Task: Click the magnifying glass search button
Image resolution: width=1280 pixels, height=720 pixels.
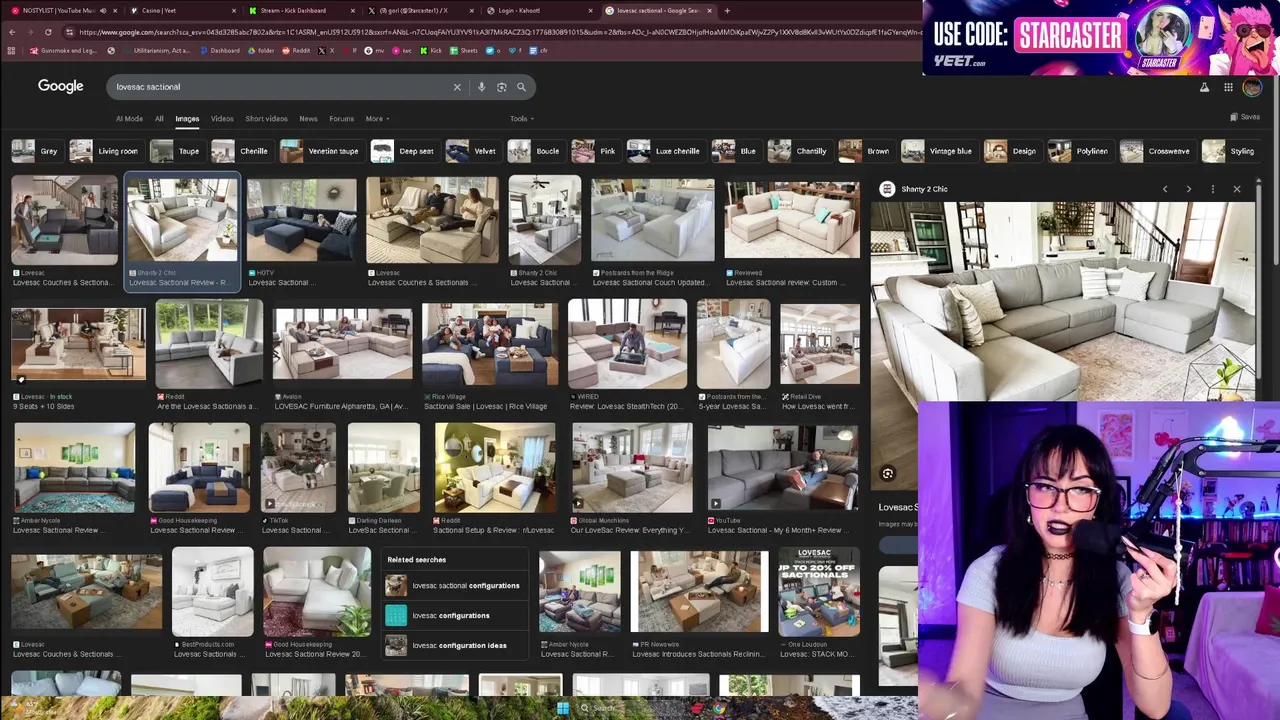Action: click(521, 87)
